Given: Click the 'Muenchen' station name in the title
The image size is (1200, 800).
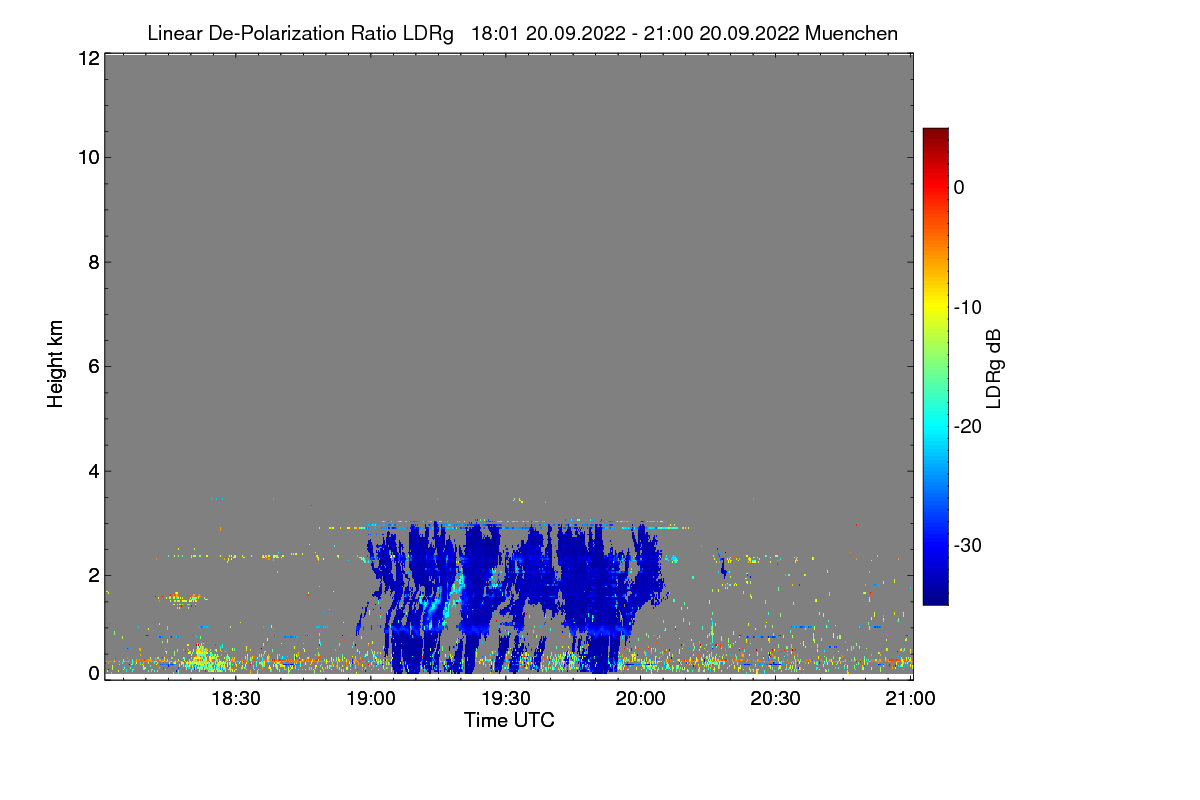Looking at the screenshot, I should [851, 33].
